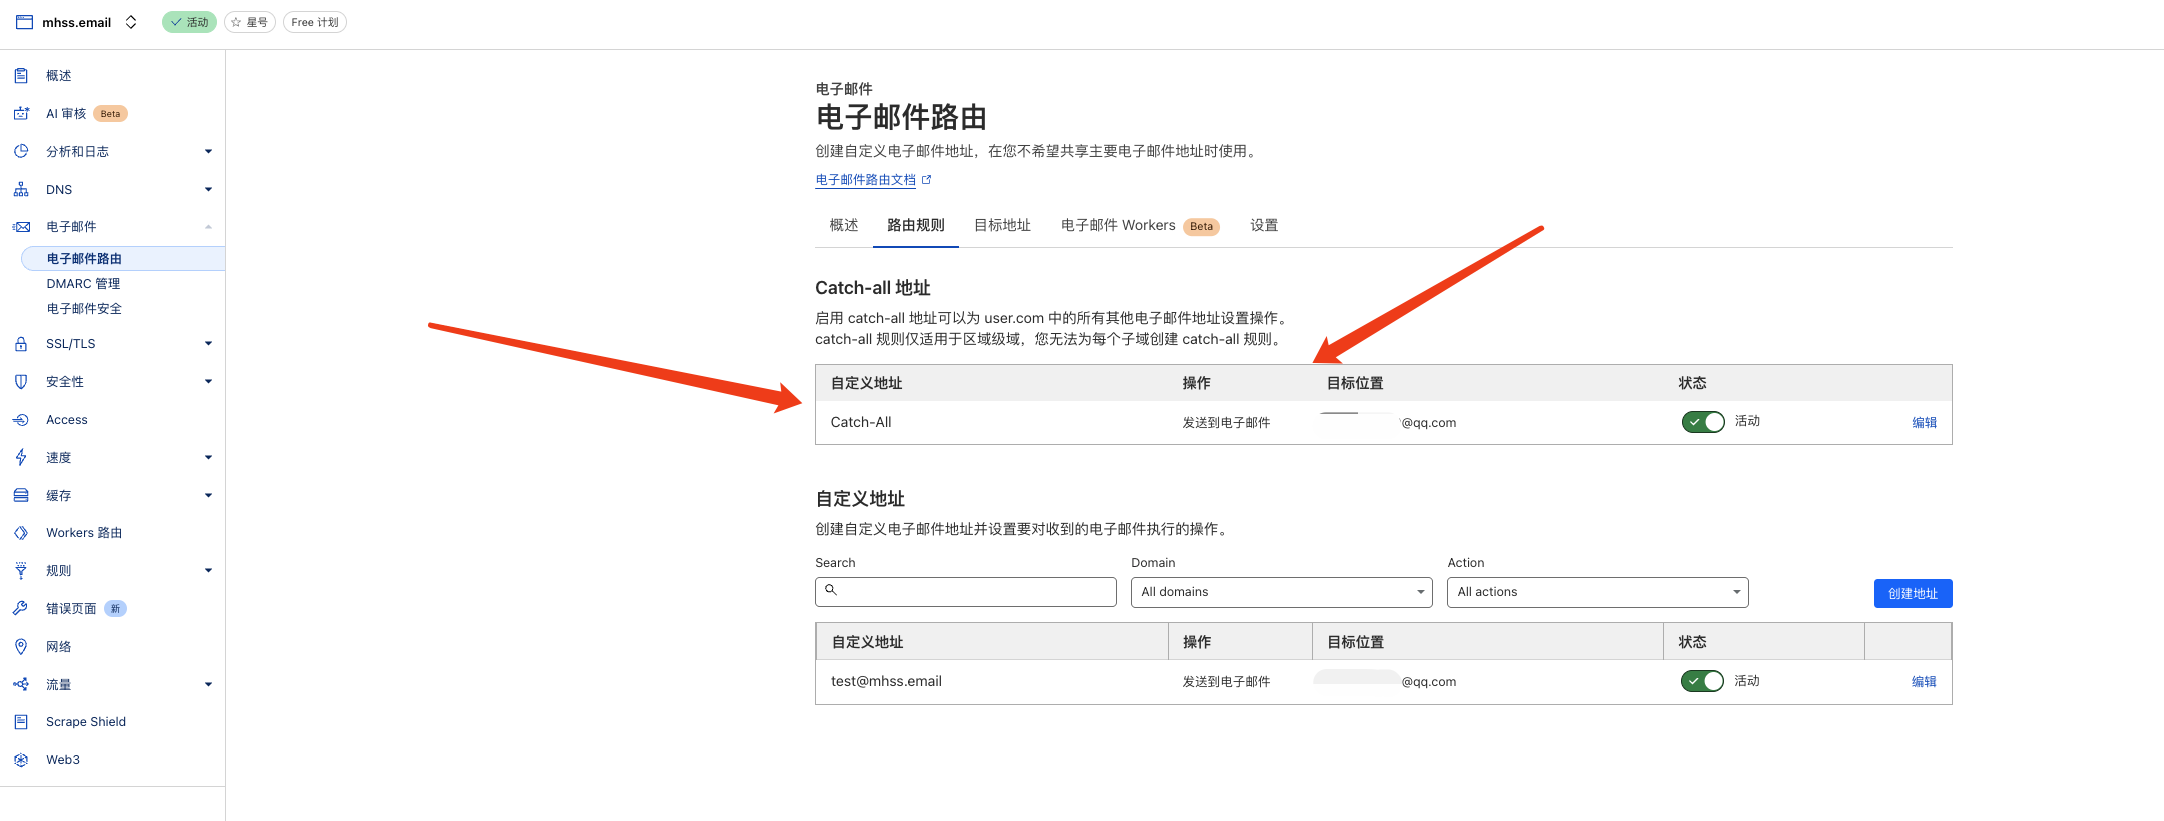Image resolution: width=2164 pixels, height=821 pixels.
Task: Expand the DNS sidebar section
Action: (x=208, y=189)
